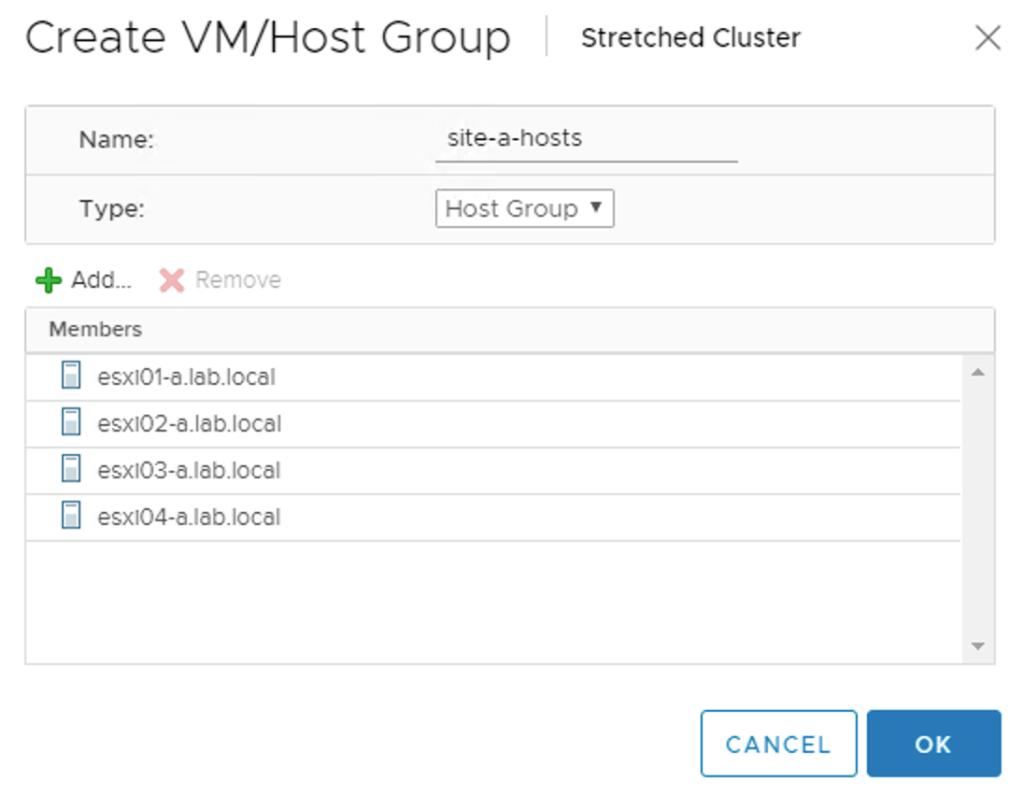The height and width of the screenshot is (796, 1024).
Task: Click the host icon beside esxi02-a.lab.local
Action: (70, 422)
